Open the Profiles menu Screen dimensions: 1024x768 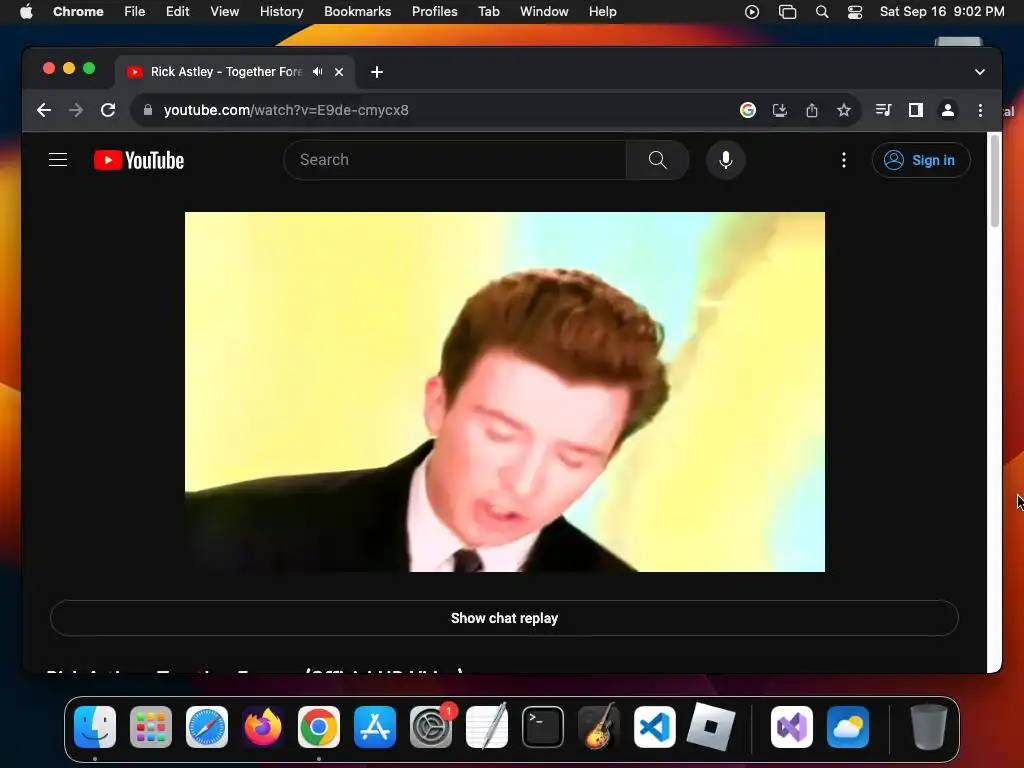(434, 12)
